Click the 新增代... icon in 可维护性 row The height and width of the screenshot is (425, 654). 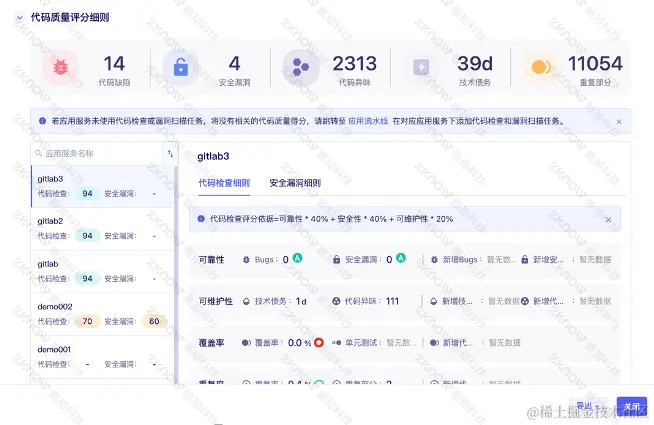point(525,301)
